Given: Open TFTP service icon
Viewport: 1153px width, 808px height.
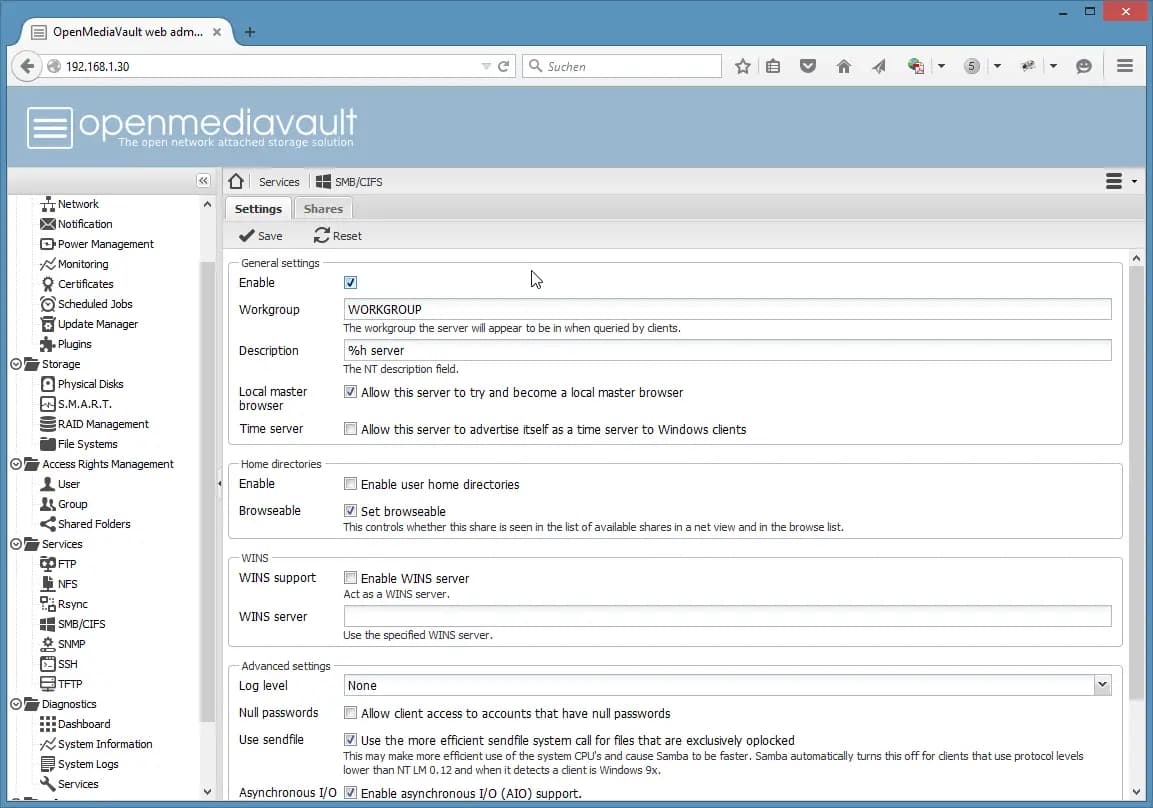Looking at the screenshot, I should click(x=48, y=684).
